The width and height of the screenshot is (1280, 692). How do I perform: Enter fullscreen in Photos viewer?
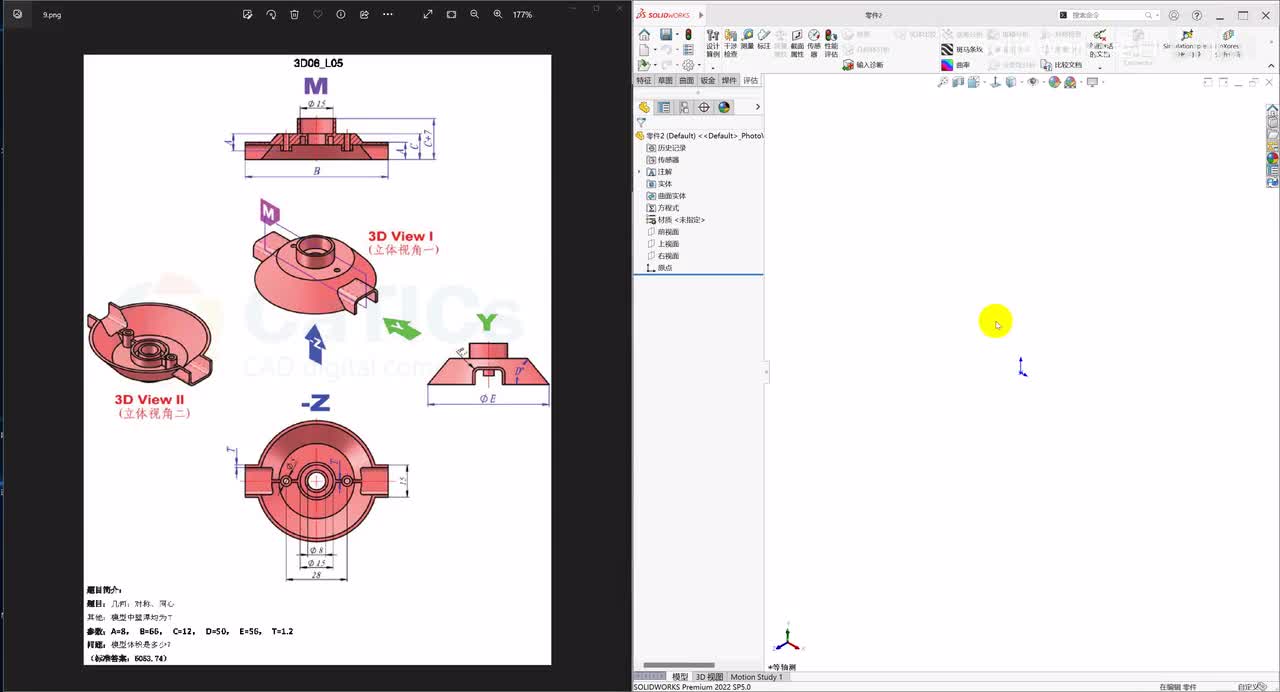tap(428, 14)
